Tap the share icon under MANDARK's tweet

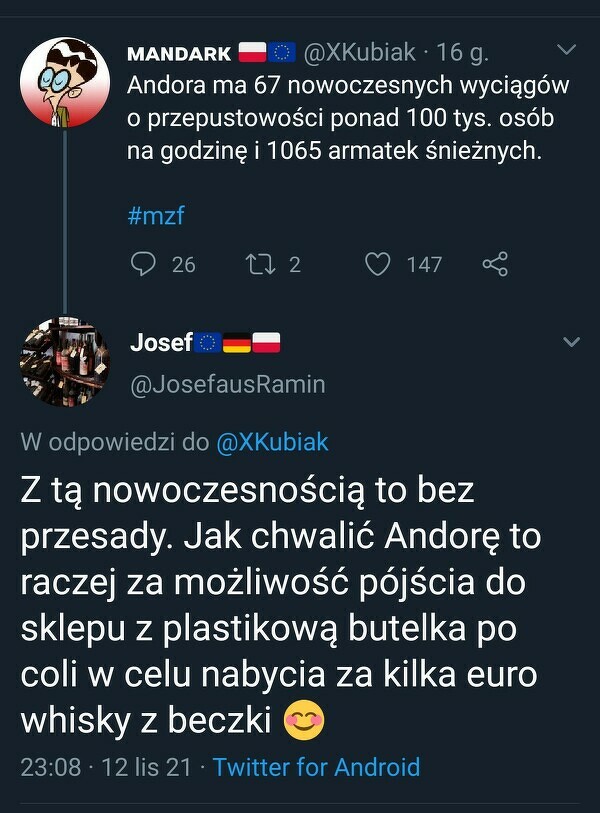[495, 264]
